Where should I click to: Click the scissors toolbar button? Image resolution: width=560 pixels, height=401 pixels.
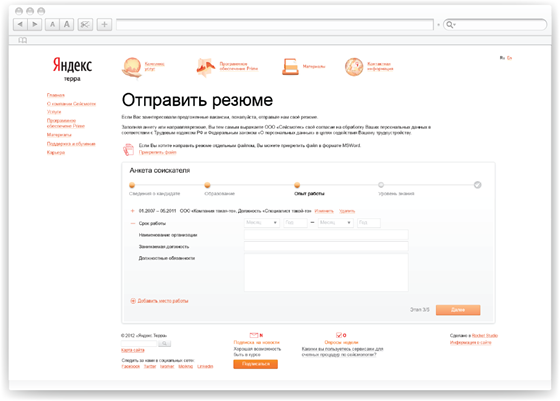85,24
